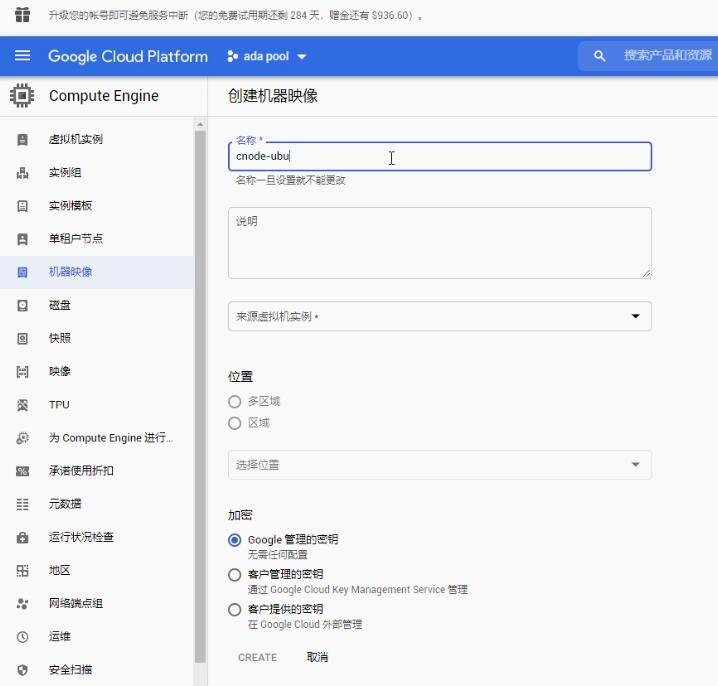
Task: Open 实例组 in the sidebar
Action: coord(65,173)
